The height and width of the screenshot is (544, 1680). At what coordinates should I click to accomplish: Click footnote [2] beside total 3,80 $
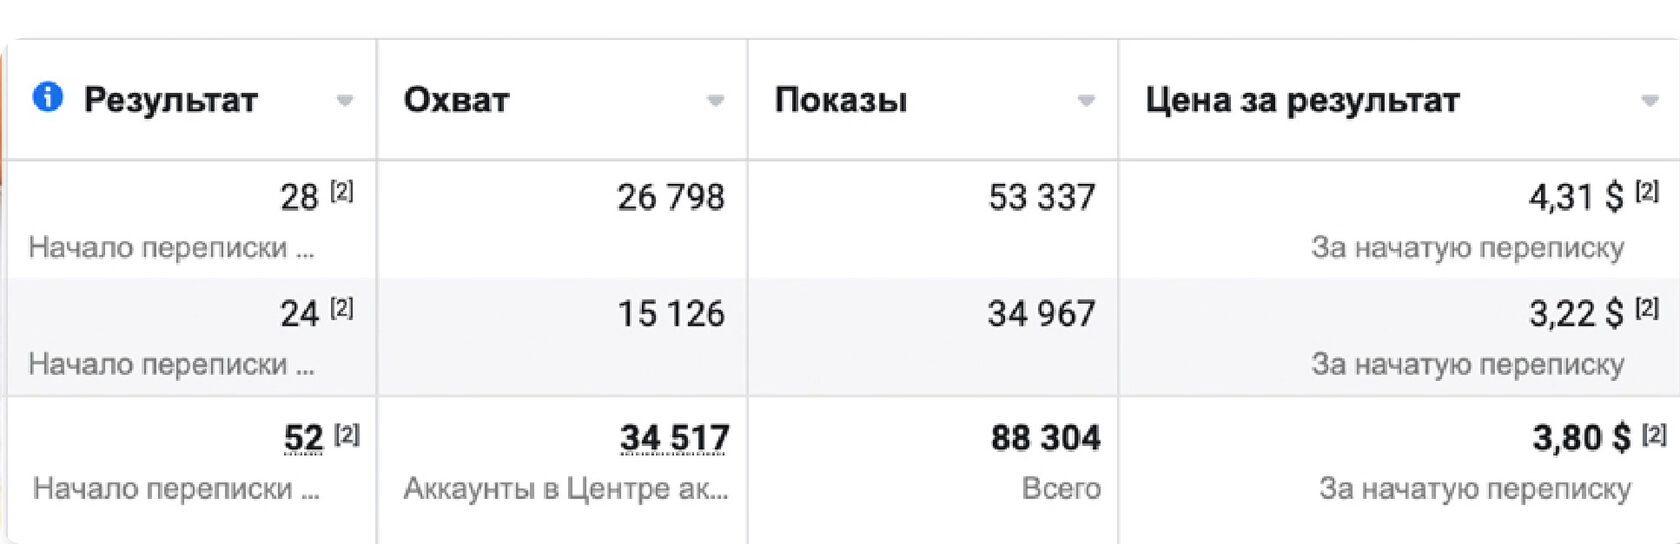1655,434
